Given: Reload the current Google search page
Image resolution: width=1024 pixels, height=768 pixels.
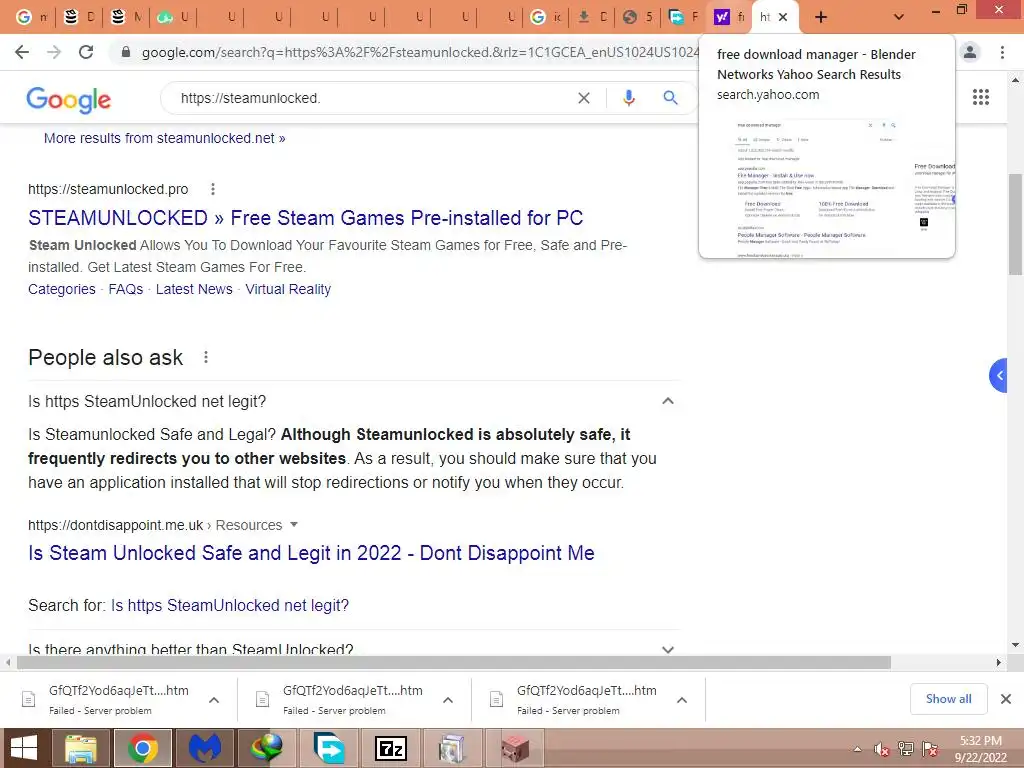Looking at the screenshot, I should pyautogui.click(x=86, y=52).
